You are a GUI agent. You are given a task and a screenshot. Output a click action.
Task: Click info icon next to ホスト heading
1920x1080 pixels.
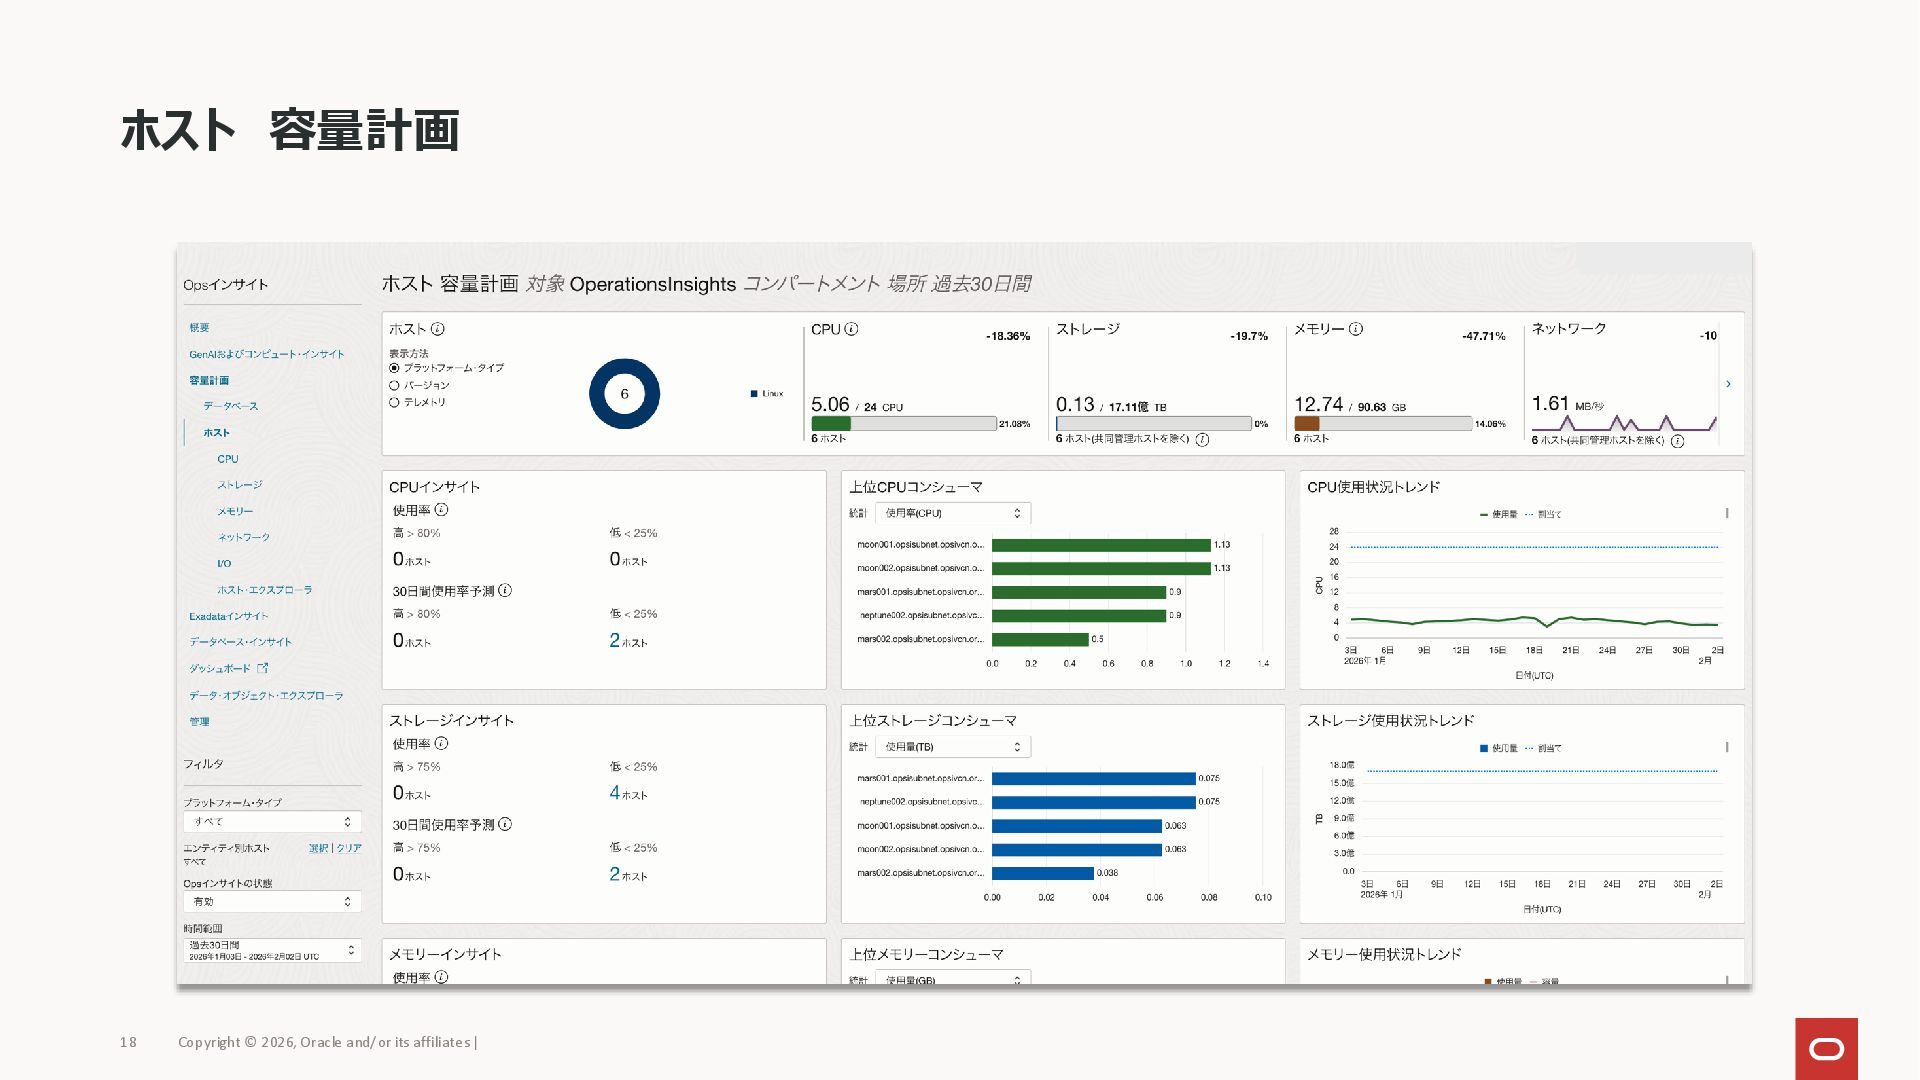pyautogui.click(x=438, y=329)
